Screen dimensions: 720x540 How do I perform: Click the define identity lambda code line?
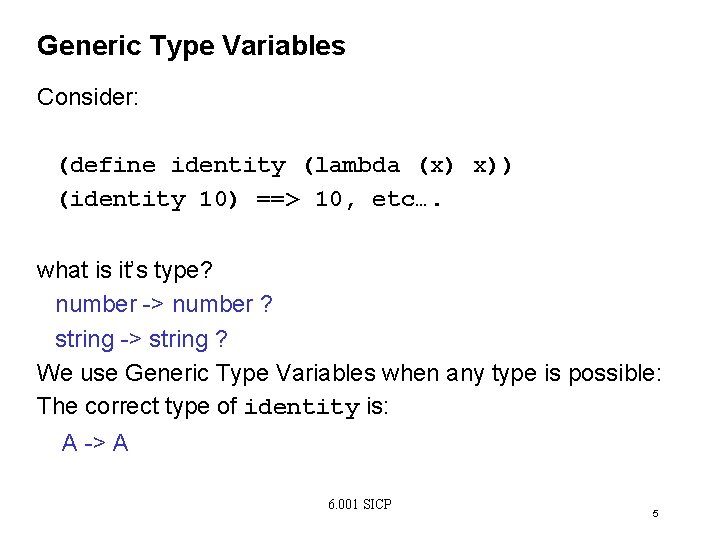click(285, 165)
